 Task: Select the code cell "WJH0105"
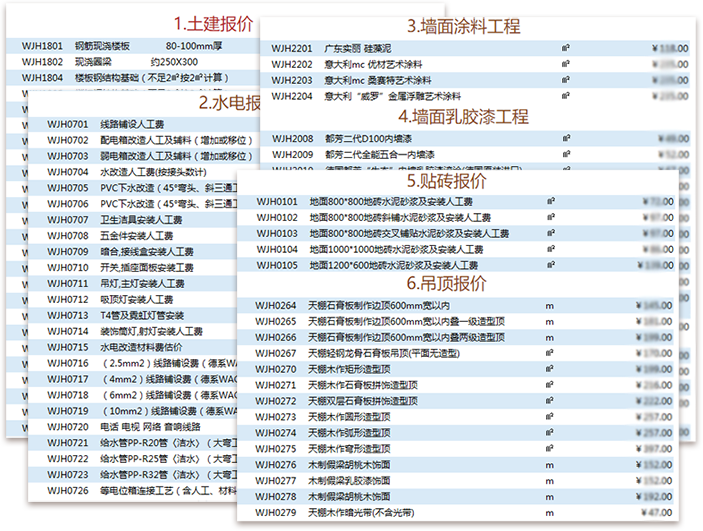tap(277, 266)
